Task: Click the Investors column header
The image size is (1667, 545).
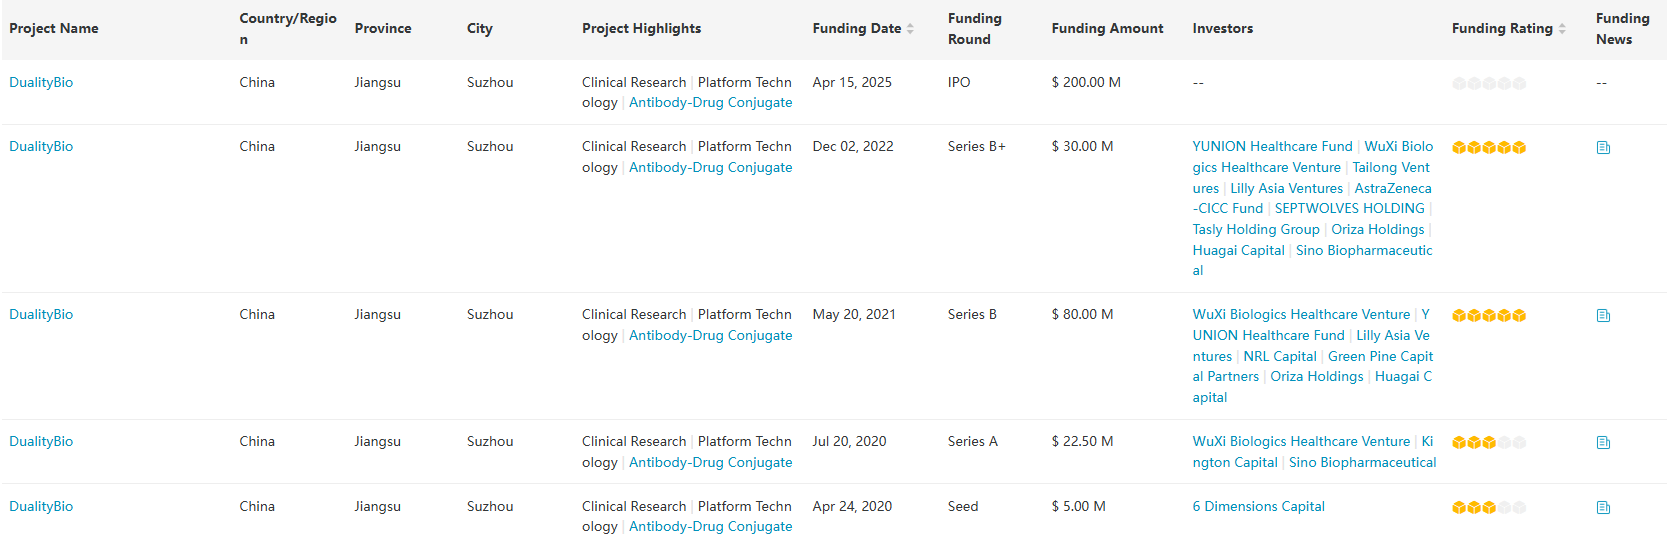Action: [1222, 29]
